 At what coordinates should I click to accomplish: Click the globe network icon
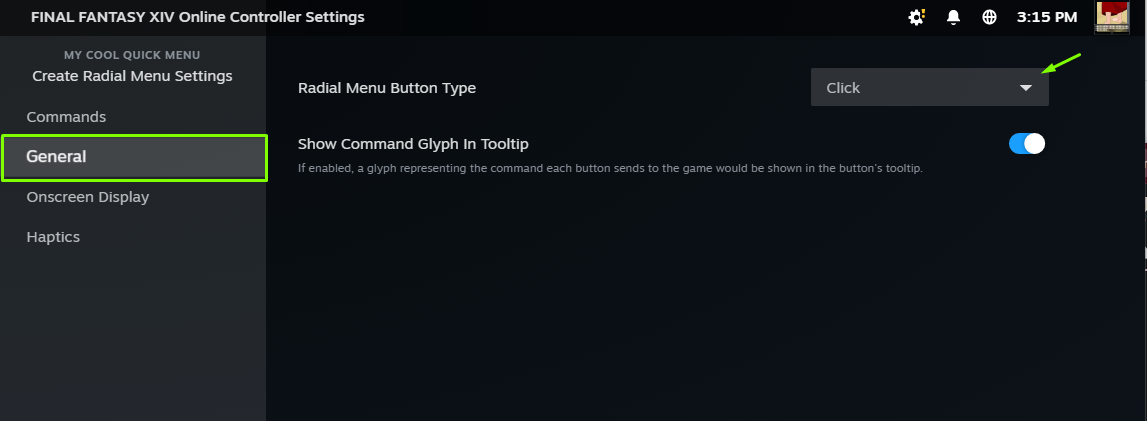coord(989,17)
